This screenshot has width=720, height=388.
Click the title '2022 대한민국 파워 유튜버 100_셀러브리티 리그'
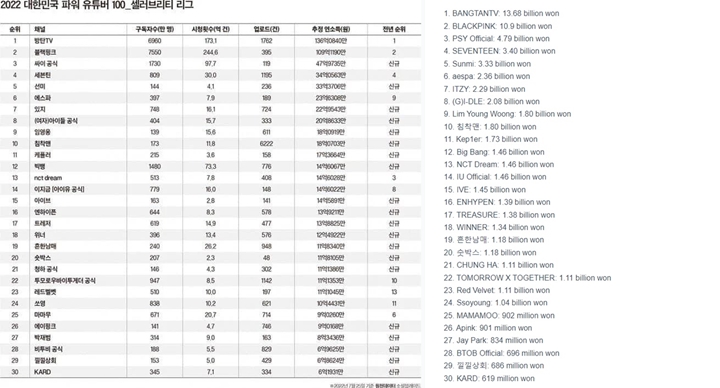click(x=97, y=6)
